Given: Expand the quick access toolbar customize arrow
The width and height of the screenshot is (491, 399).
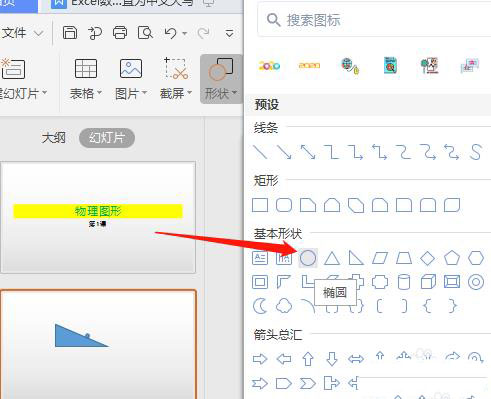Looking at the screenshot, I should coord(229,33).
